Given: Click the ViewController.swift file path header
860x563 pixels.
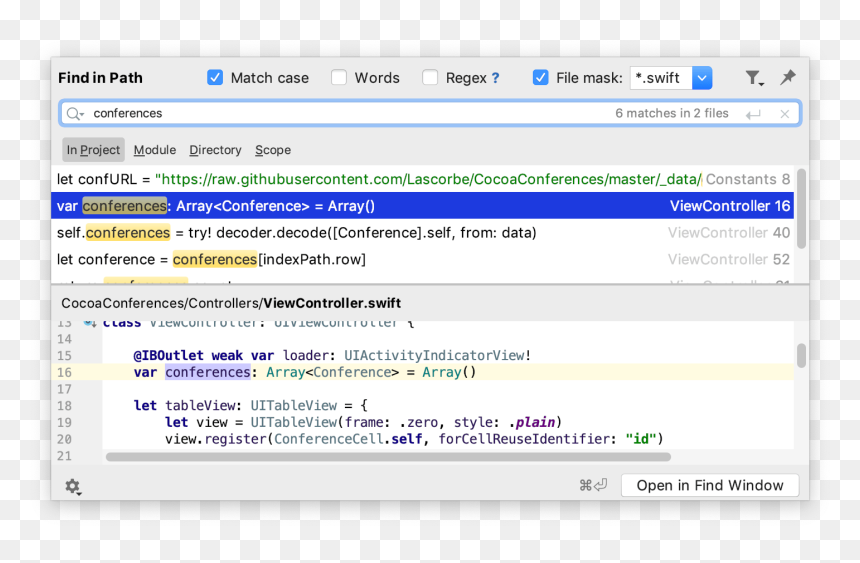Looking at the screenshot, I should pos(231,303).
